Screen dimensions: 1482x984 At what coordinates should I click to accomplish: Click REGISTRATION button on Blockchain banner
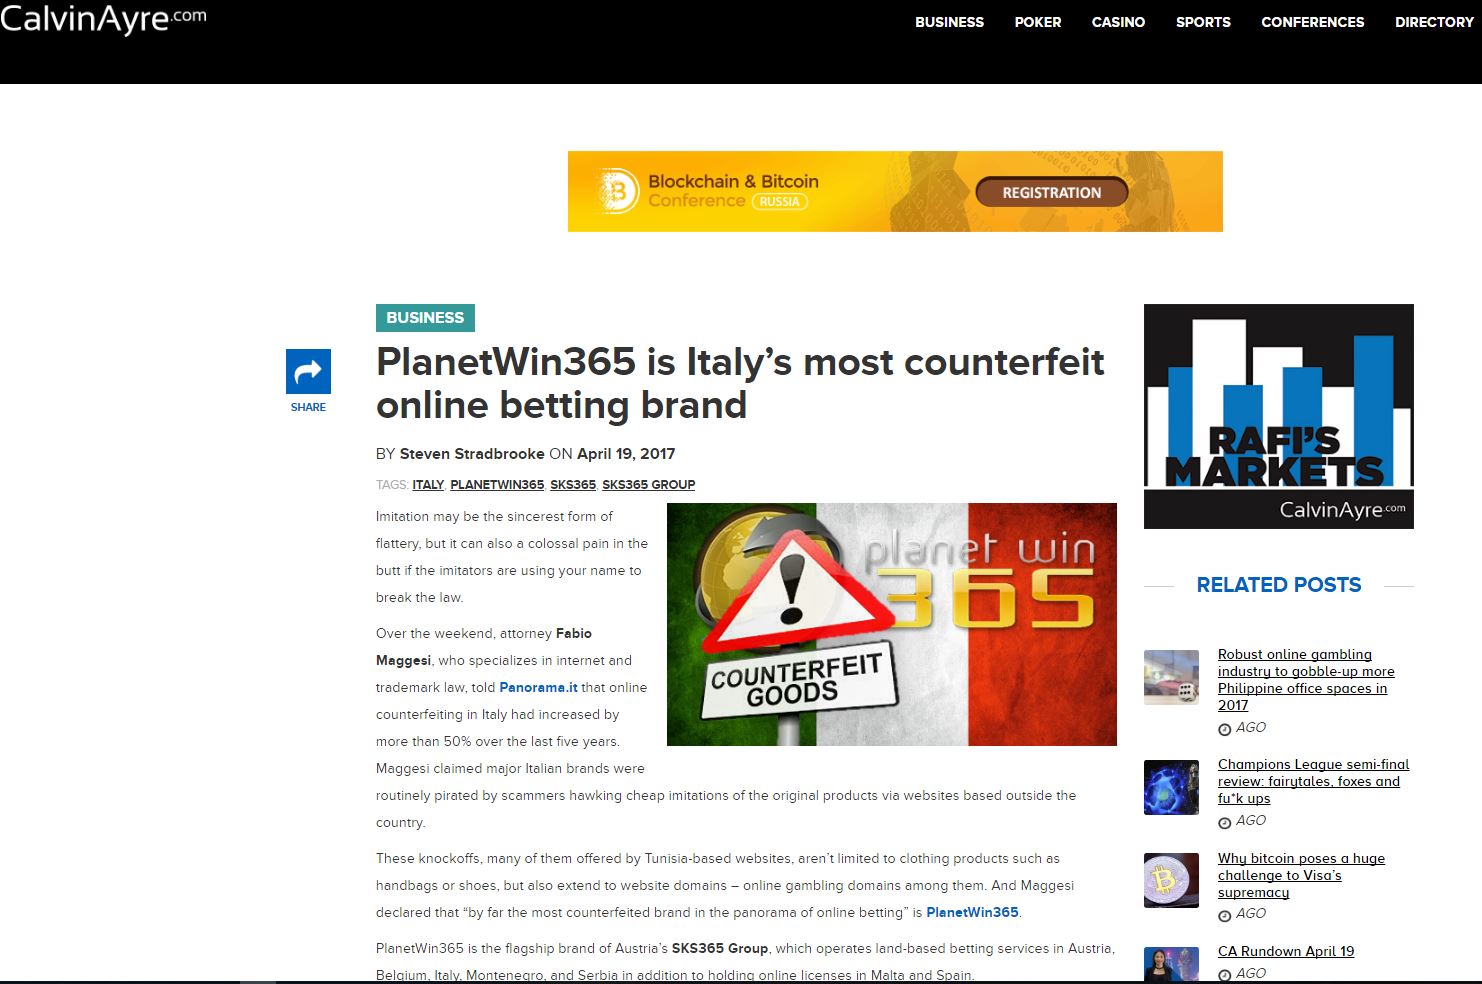coord(1051,193)
